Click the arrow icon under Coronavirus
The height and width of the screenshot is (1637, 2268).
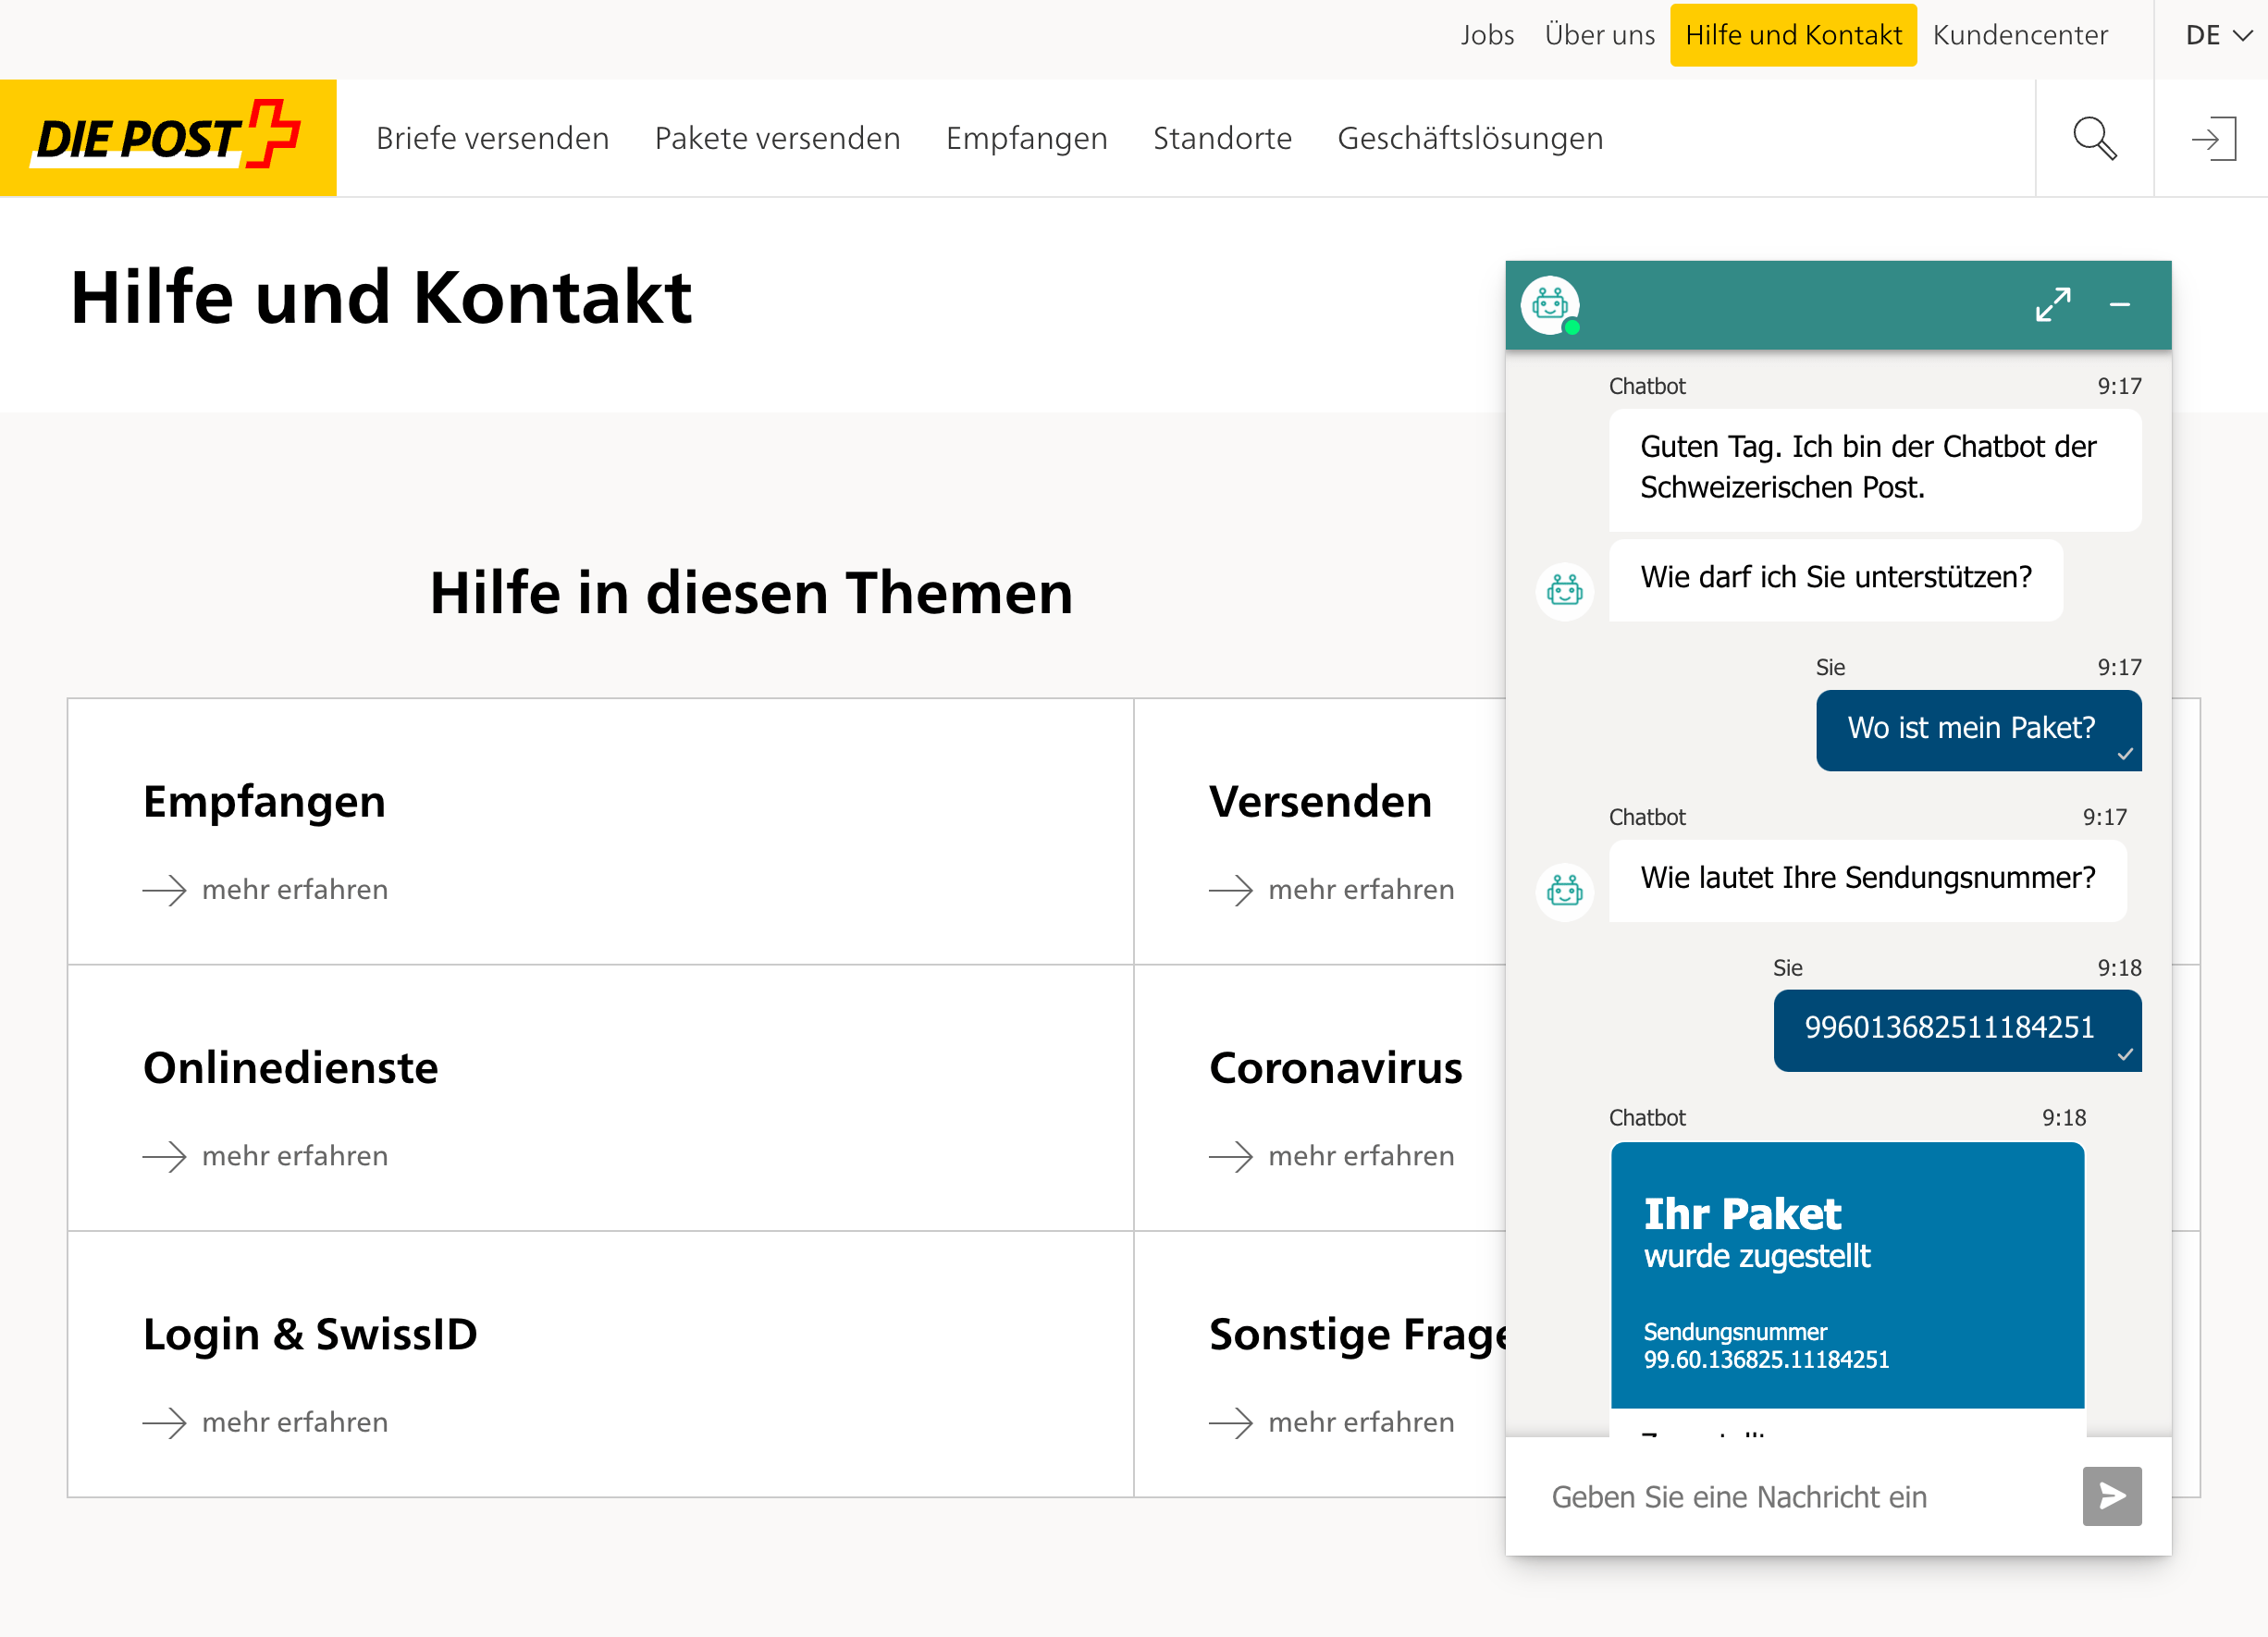pyautogui.click(x=1232, y=1156)
